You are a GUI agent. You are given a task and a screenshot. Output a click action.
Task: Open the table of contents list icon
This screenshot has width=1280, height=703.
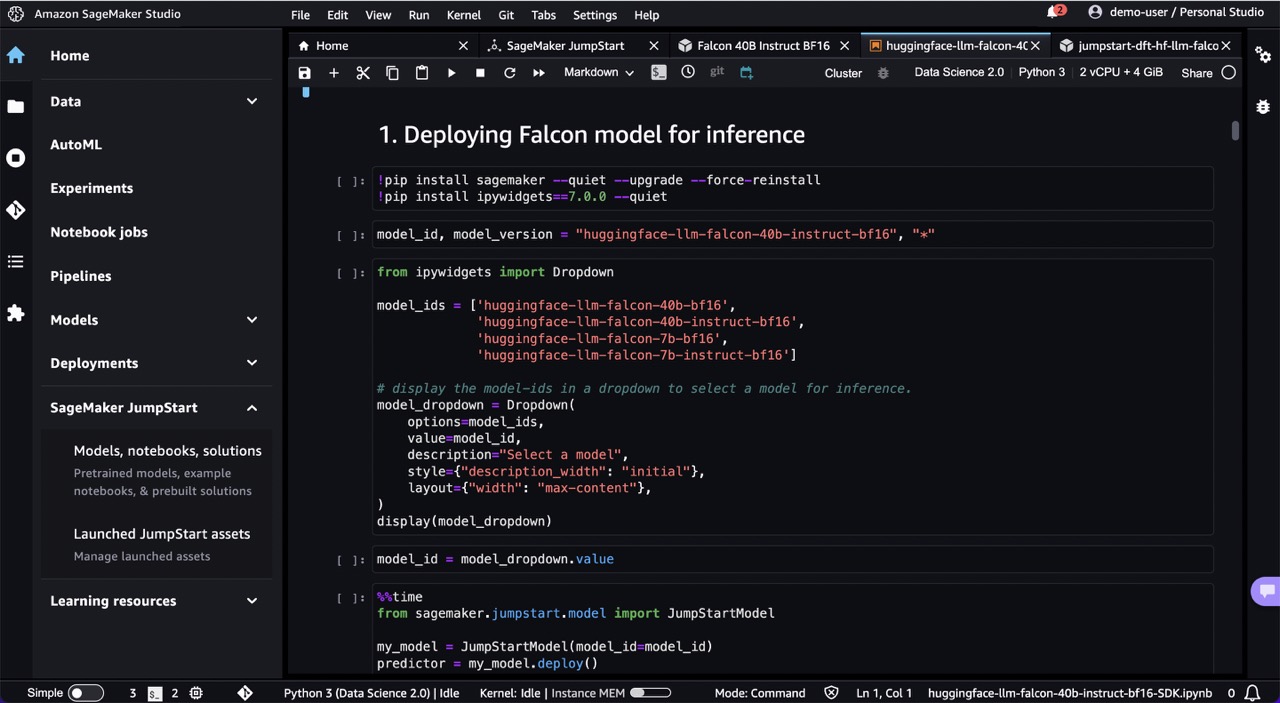(x=15, y=262)
